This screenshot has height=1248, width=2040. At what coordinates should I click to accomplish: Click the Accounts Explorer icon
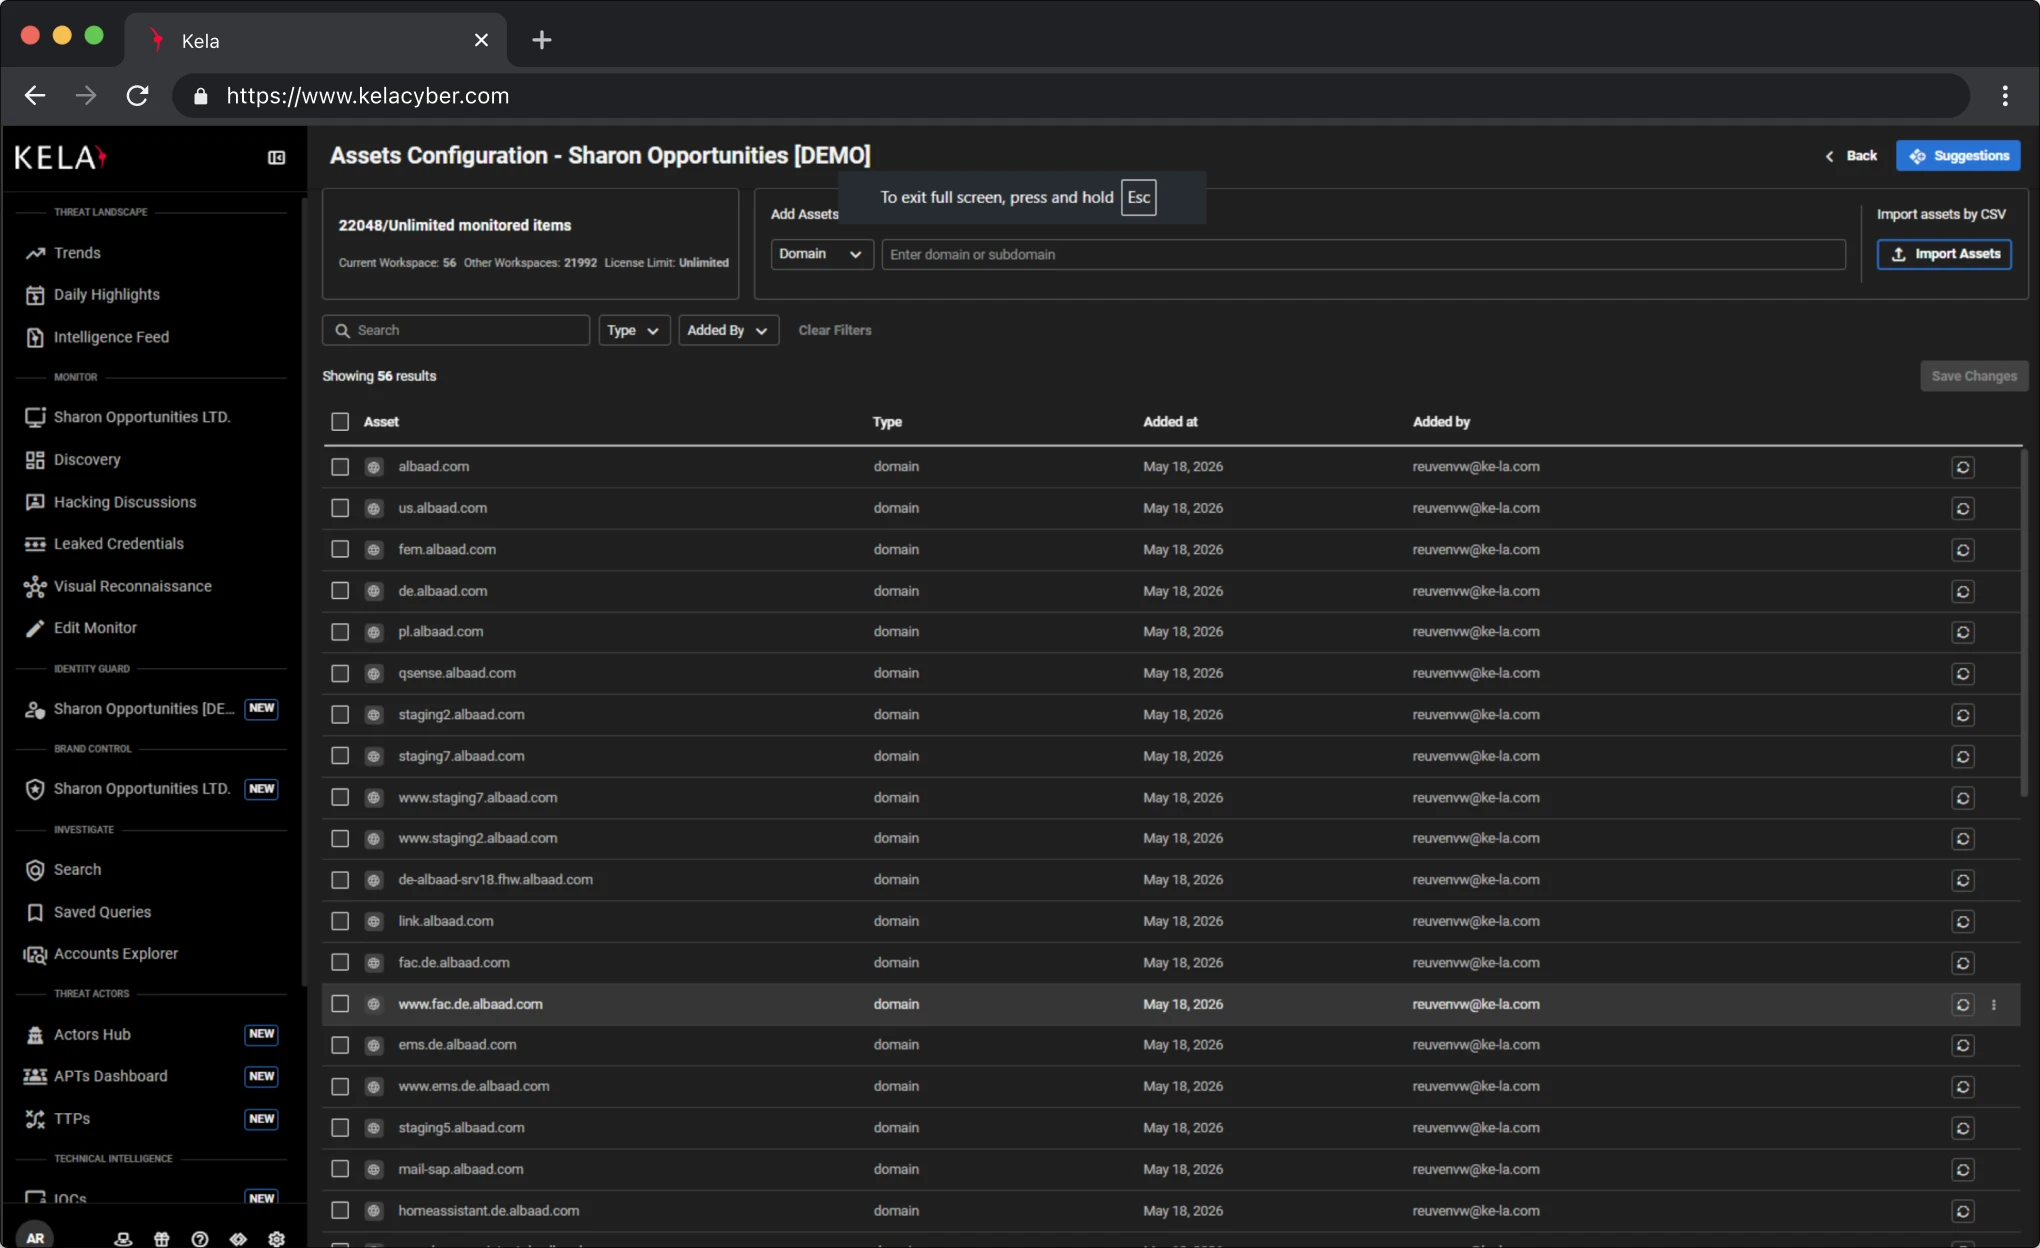click(x=35, y=954)
